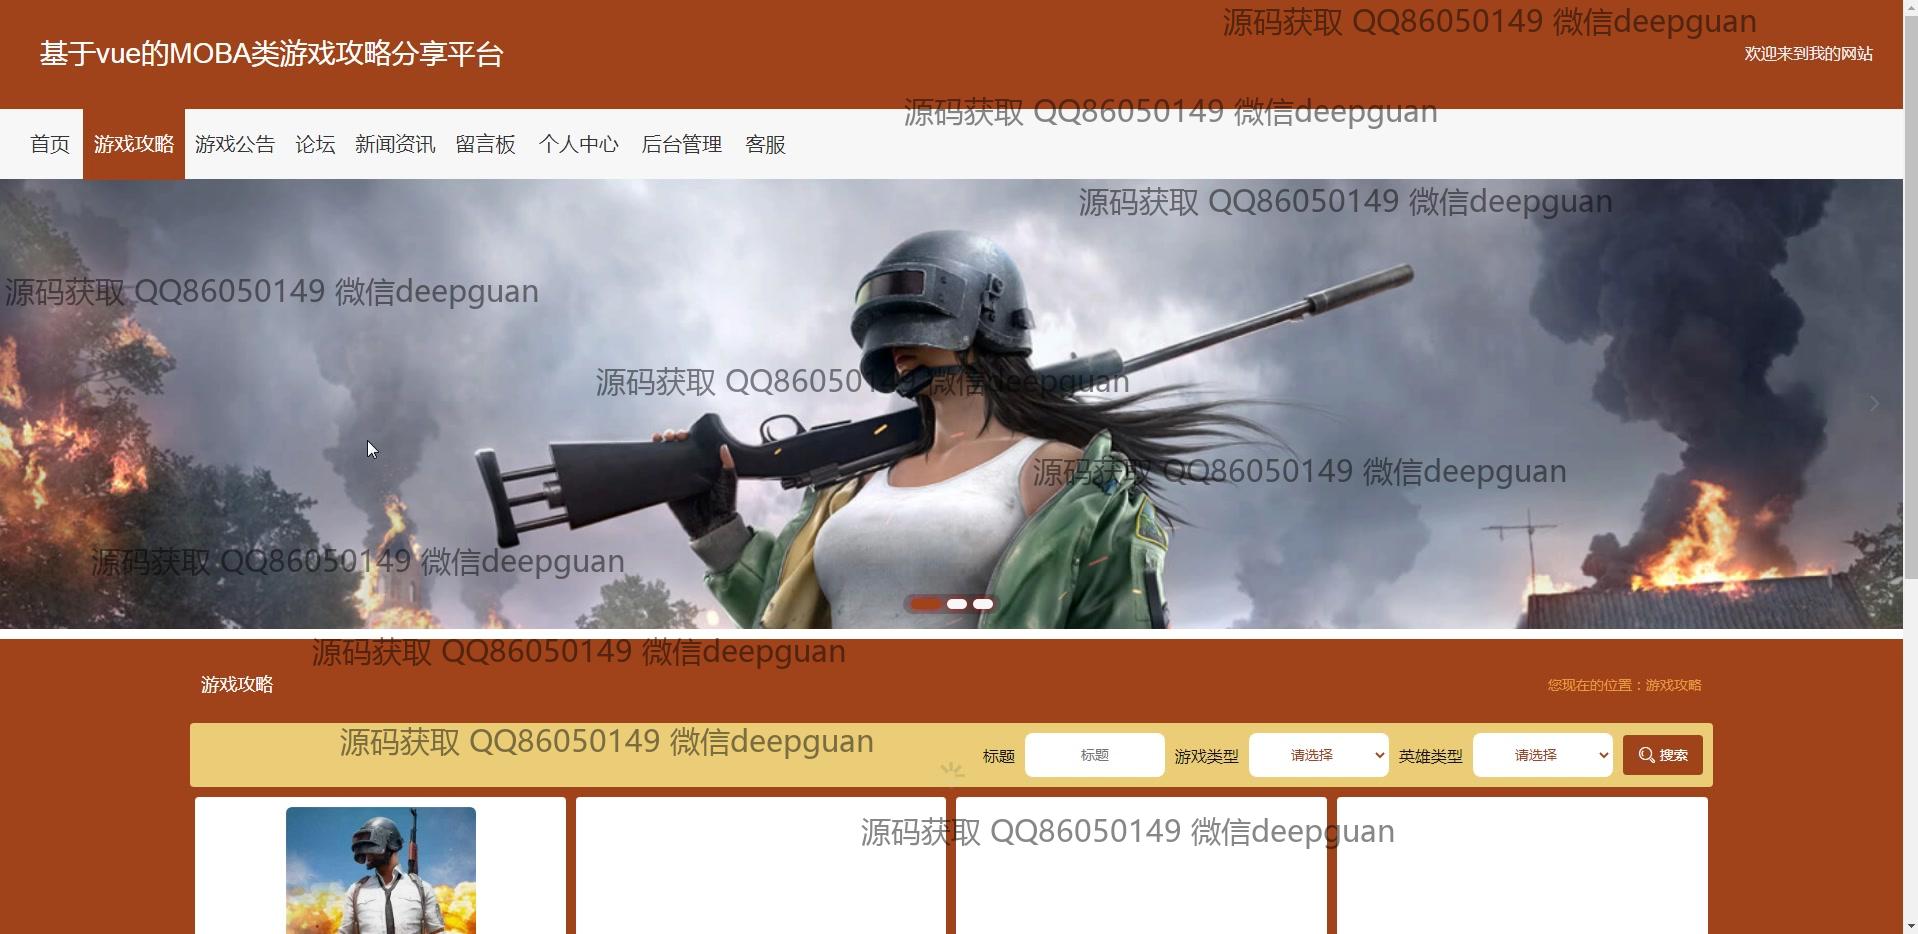This screenshot has height=934, width=1918.
Task: Go to the 论坛 page
Action: point(315,144)
